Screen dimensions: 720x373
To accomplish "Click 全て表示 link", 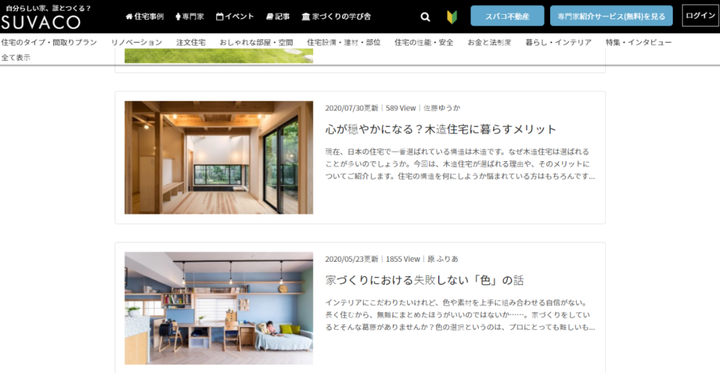I will 16,58.
